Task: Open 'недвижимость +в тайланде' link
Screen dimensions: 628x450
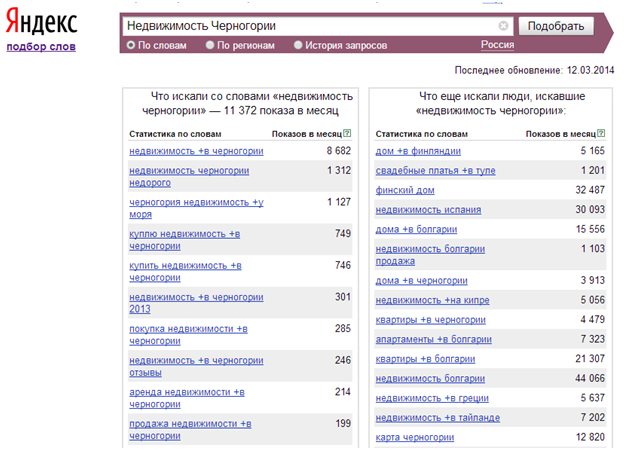Action: [438, 418]
